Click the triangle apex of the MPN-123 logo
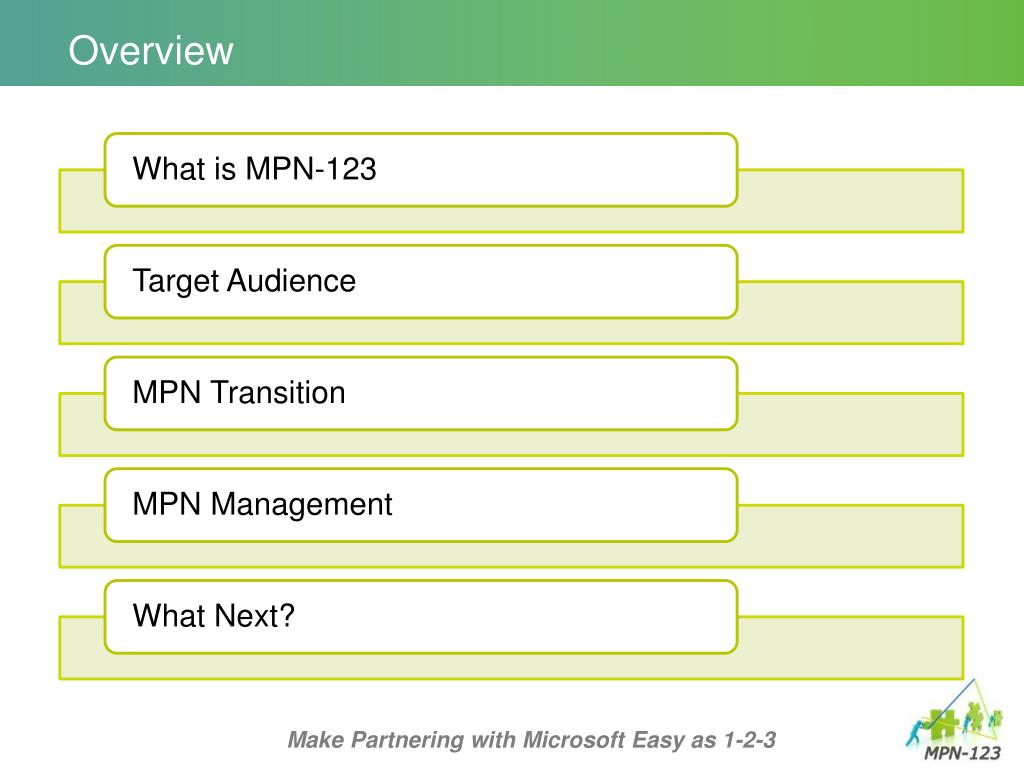 pos(974,679)
